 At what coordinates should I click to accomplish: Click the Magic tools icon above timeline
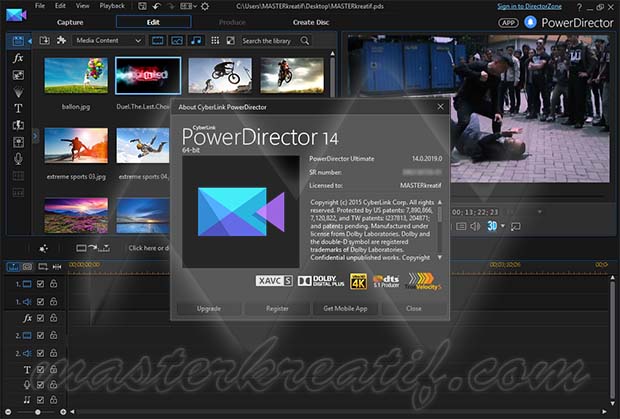point(43,248)
